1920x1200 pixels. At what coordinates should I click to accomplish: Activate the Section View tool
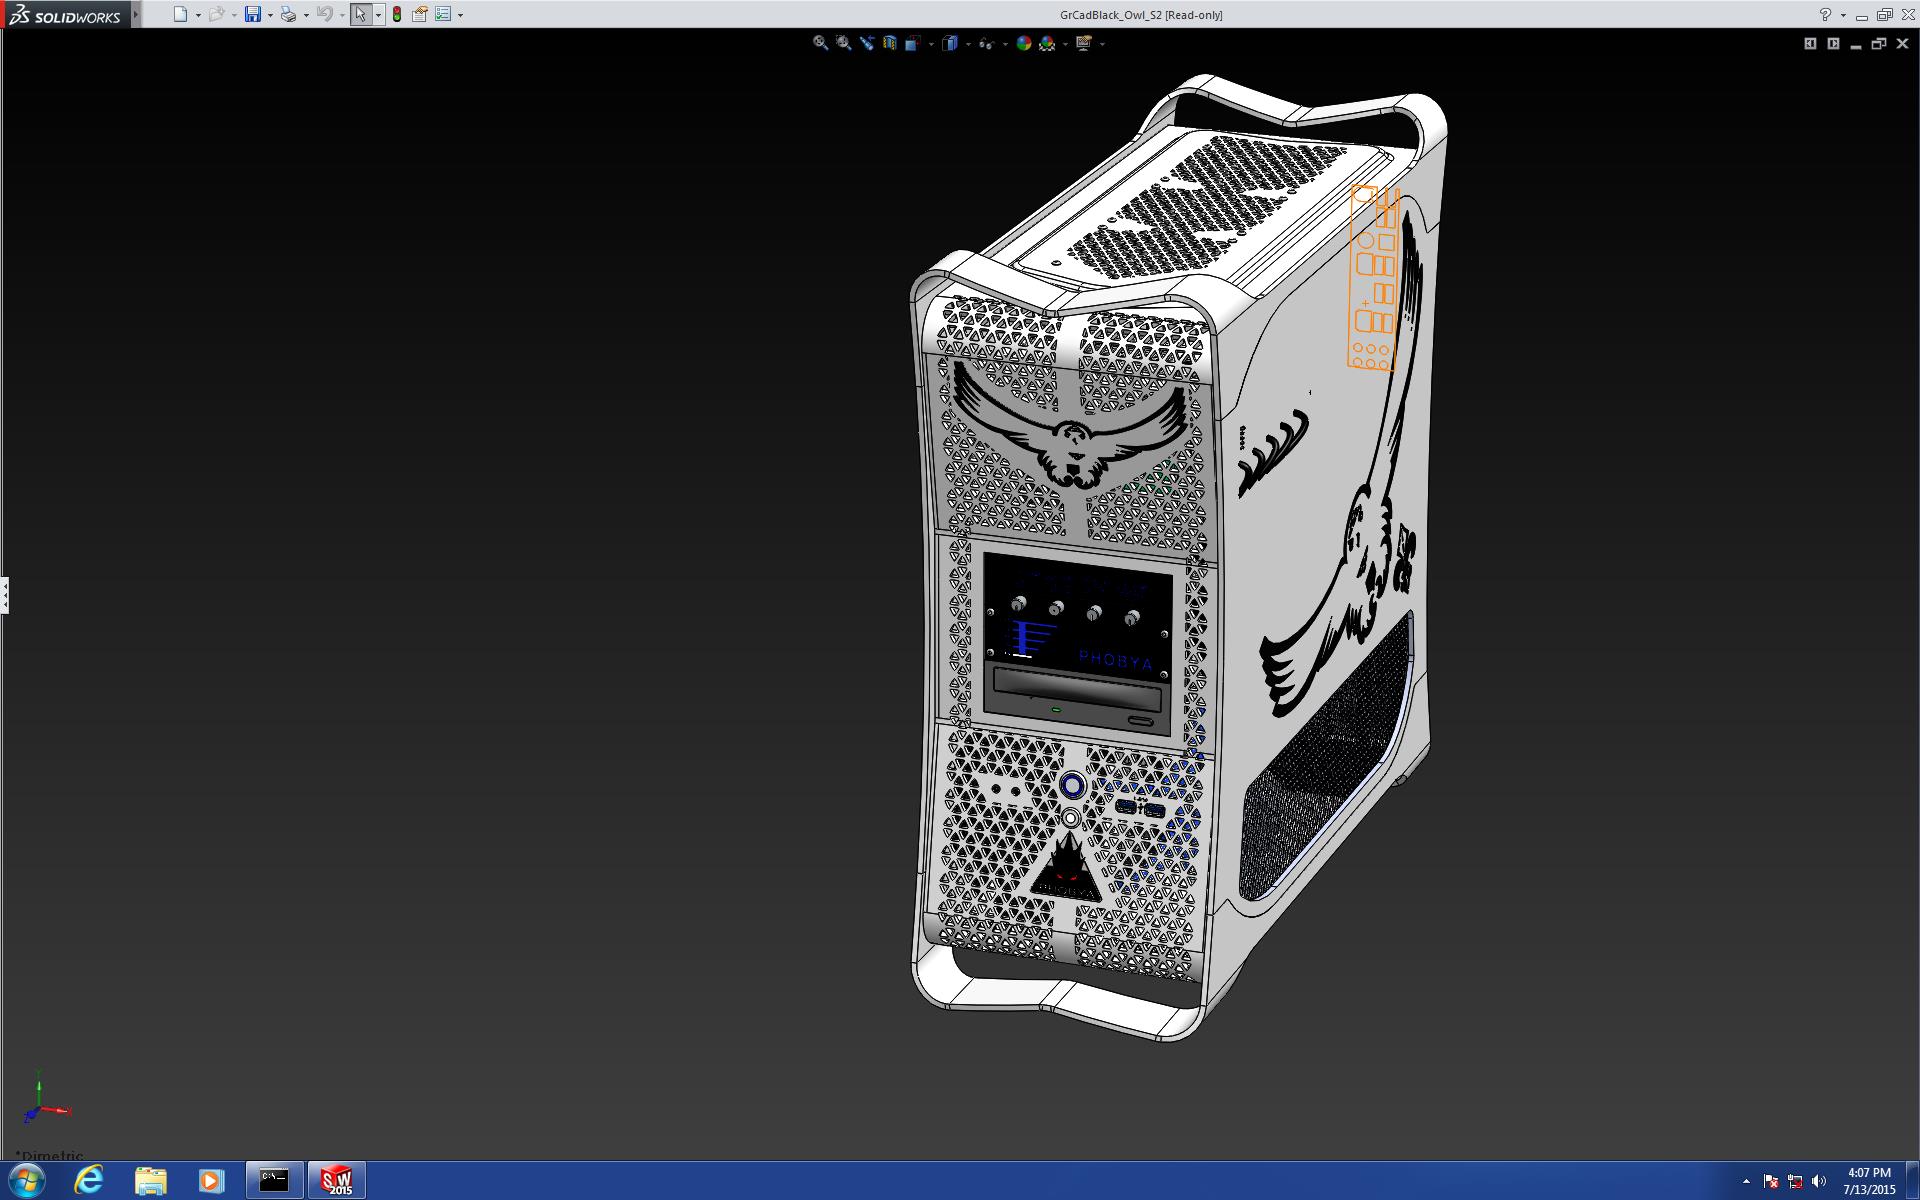(x=889, y=43)
